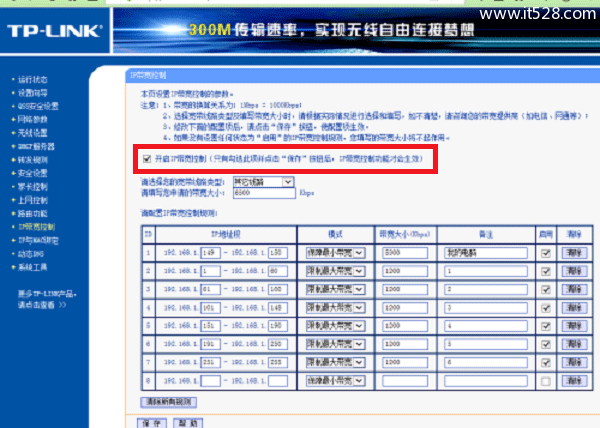Uncheck the enable checkbox for rule 6
Viewport: 600px width, 428px height.
pyautogui.click(x=546, y=345)
